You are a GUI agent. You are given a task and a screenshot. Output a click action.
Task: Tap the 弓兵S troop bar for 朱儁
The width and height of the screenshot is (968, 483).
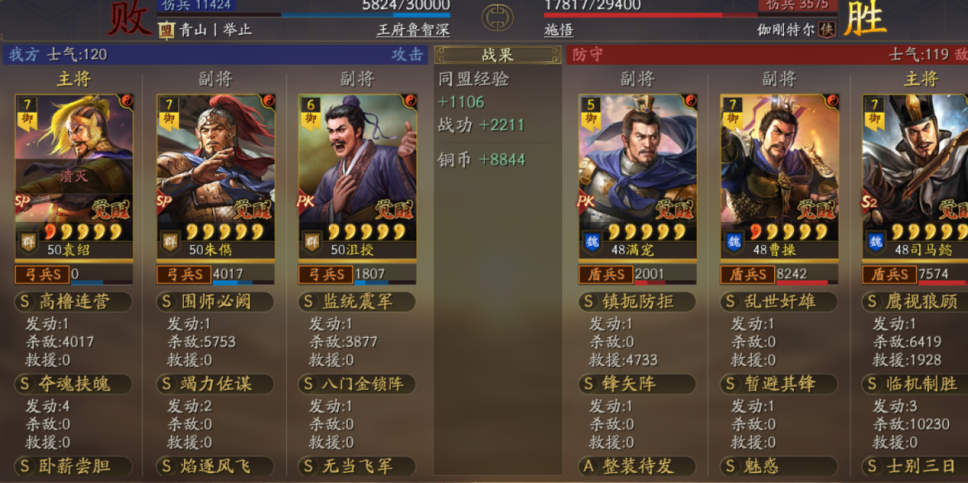[215, 274]
